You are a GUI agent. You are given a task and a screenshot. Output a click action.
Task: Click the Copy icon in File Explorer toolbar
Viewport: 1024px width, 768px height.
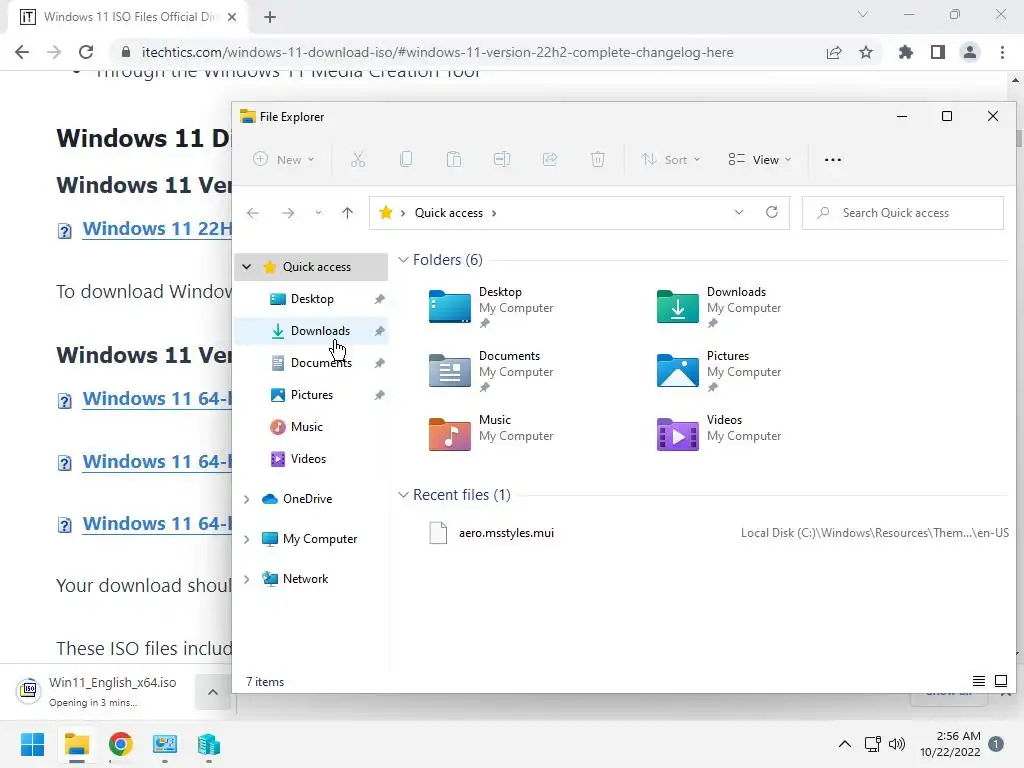406,159
